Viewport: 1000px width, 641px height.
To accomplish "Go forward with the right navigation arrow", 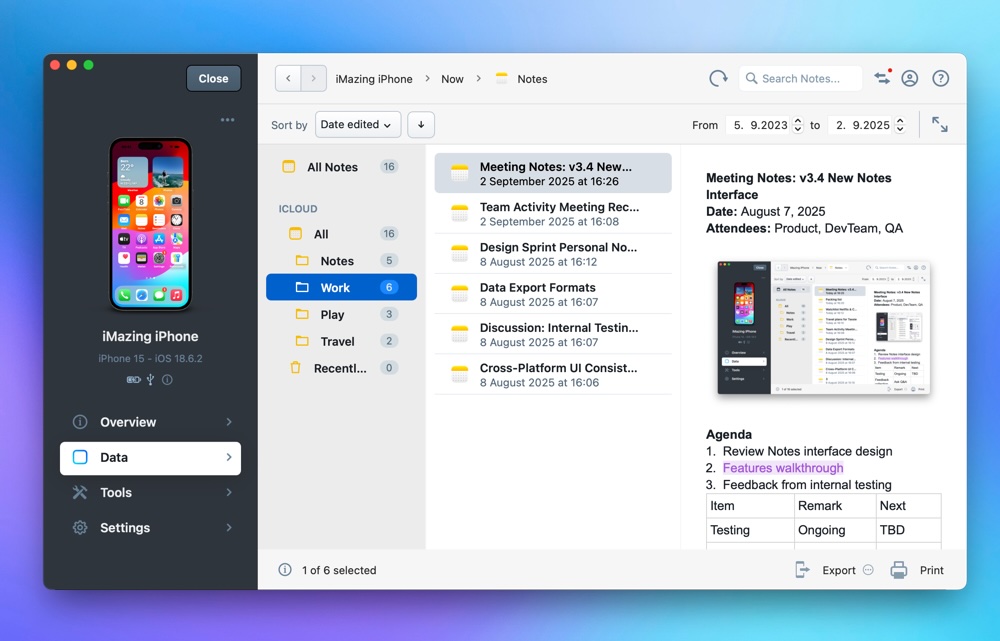I will (x=314, y=78).
